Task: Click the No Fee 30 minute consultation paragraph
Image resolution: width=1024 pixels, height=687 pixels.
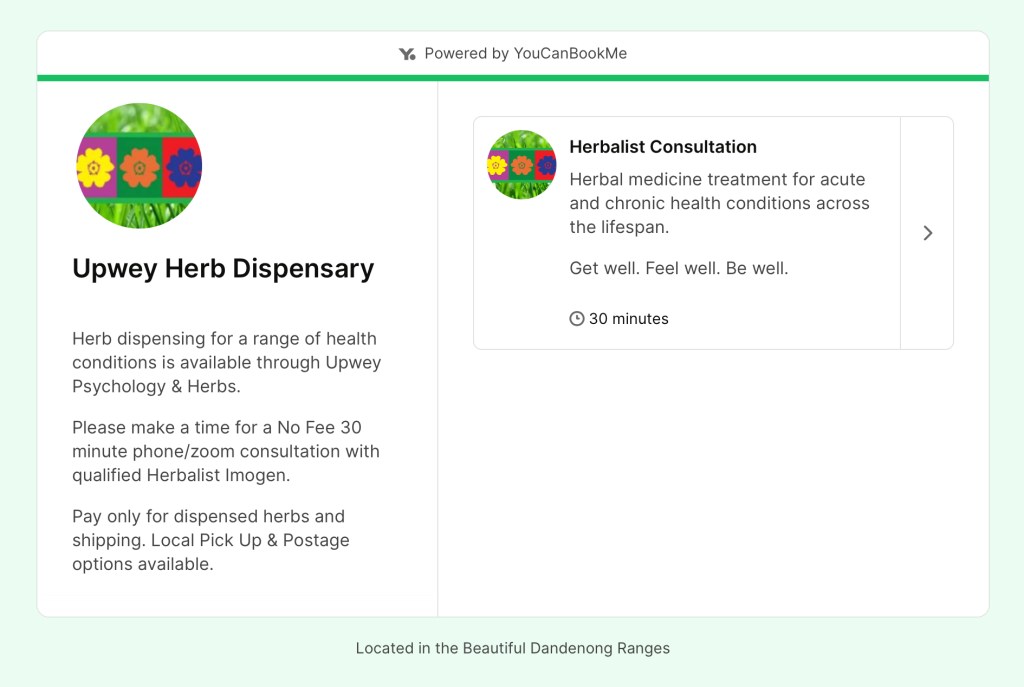Action: (x=226, y=451)
